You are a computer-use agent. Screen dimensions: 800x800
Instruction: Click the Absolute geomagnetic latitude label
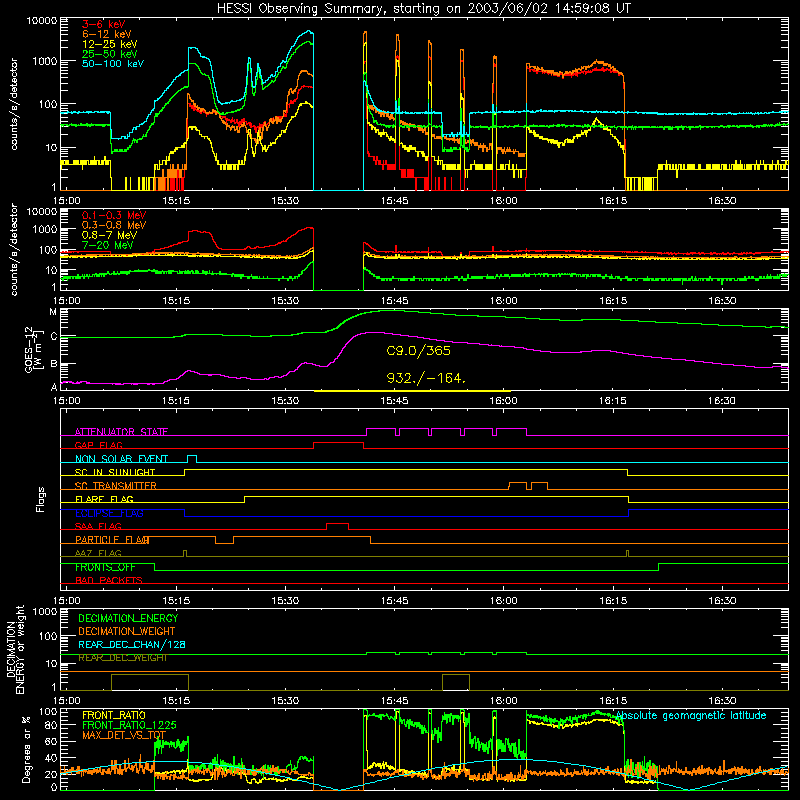(x=691, y=715)
